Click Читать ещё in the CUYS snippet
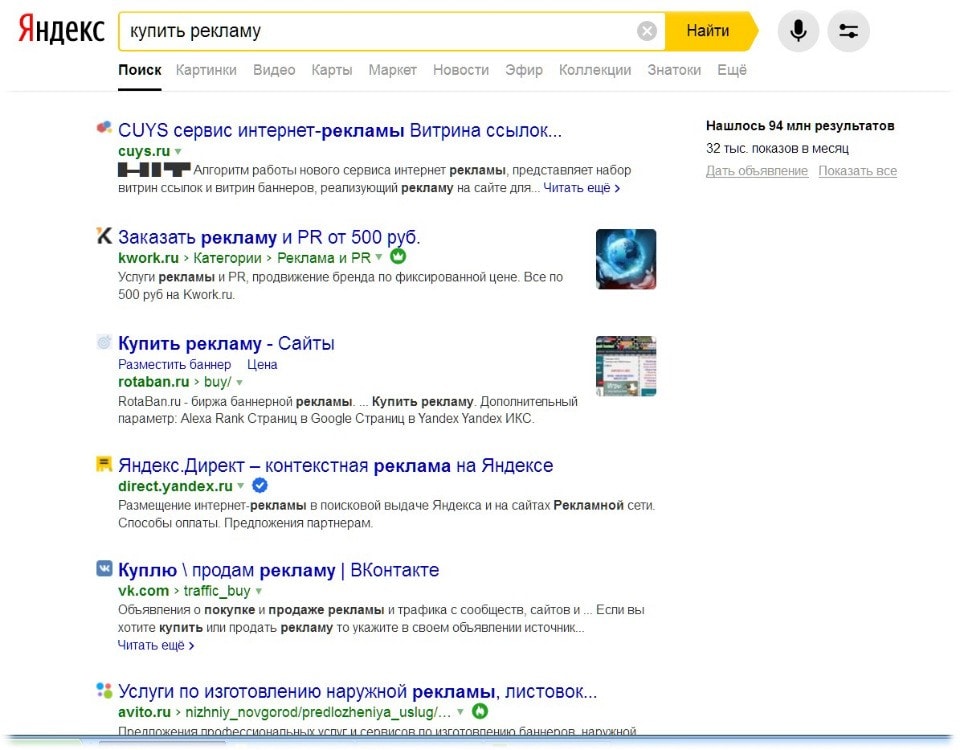Image resolution: width=960 pixels, height=750 pixels. [x=582, y=188]
